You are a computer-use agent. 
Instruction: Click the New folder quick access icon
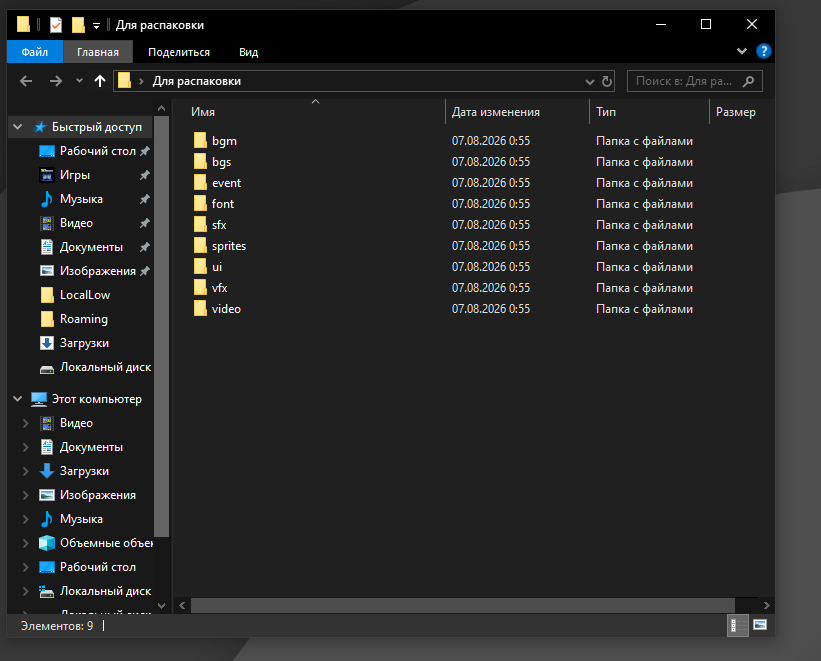point(78,25)
